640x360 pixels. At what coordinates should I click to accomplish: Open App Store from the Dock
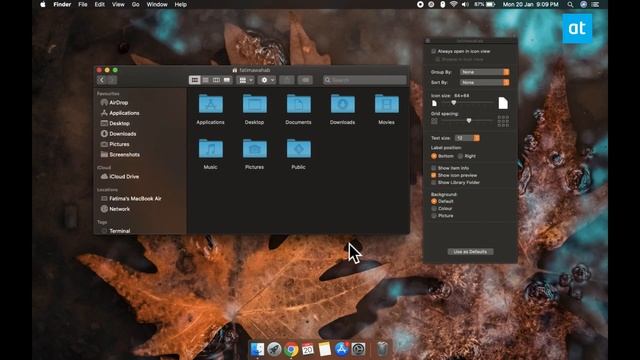click(342, 349)
